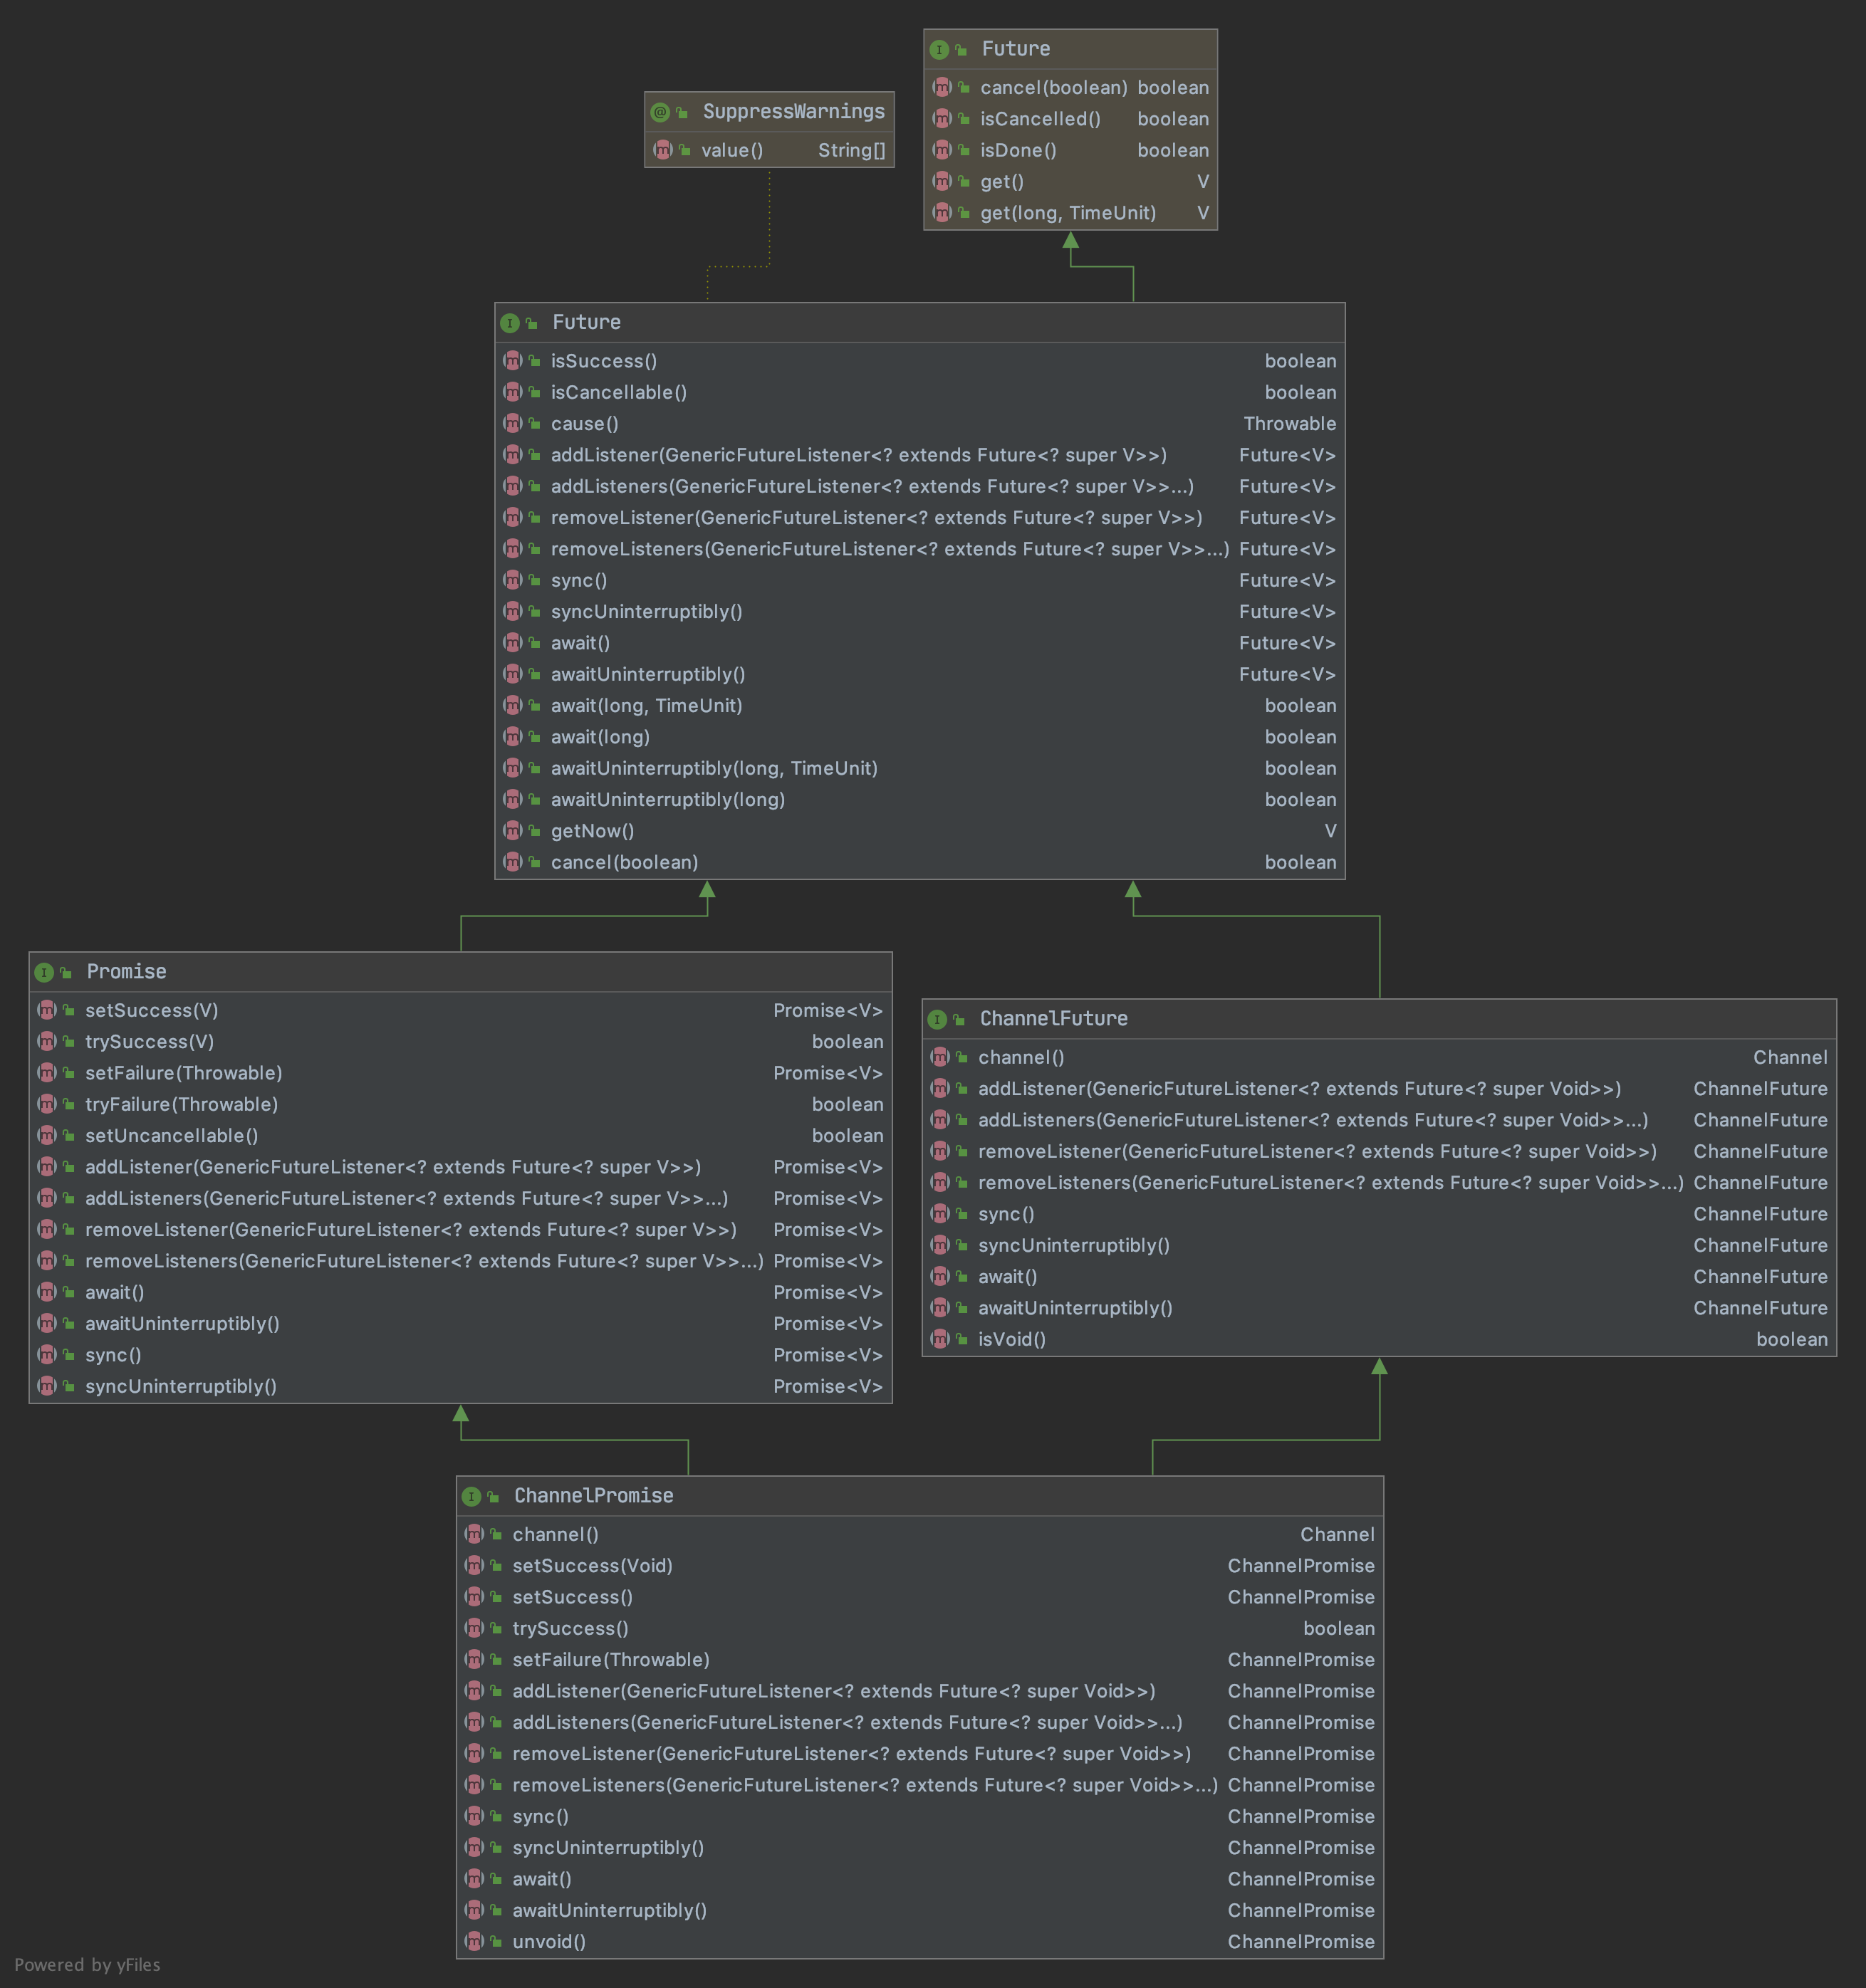Click the method icon beside awaitUninterruptibly(long)
1866x1988 pixels.
point(513,800)
